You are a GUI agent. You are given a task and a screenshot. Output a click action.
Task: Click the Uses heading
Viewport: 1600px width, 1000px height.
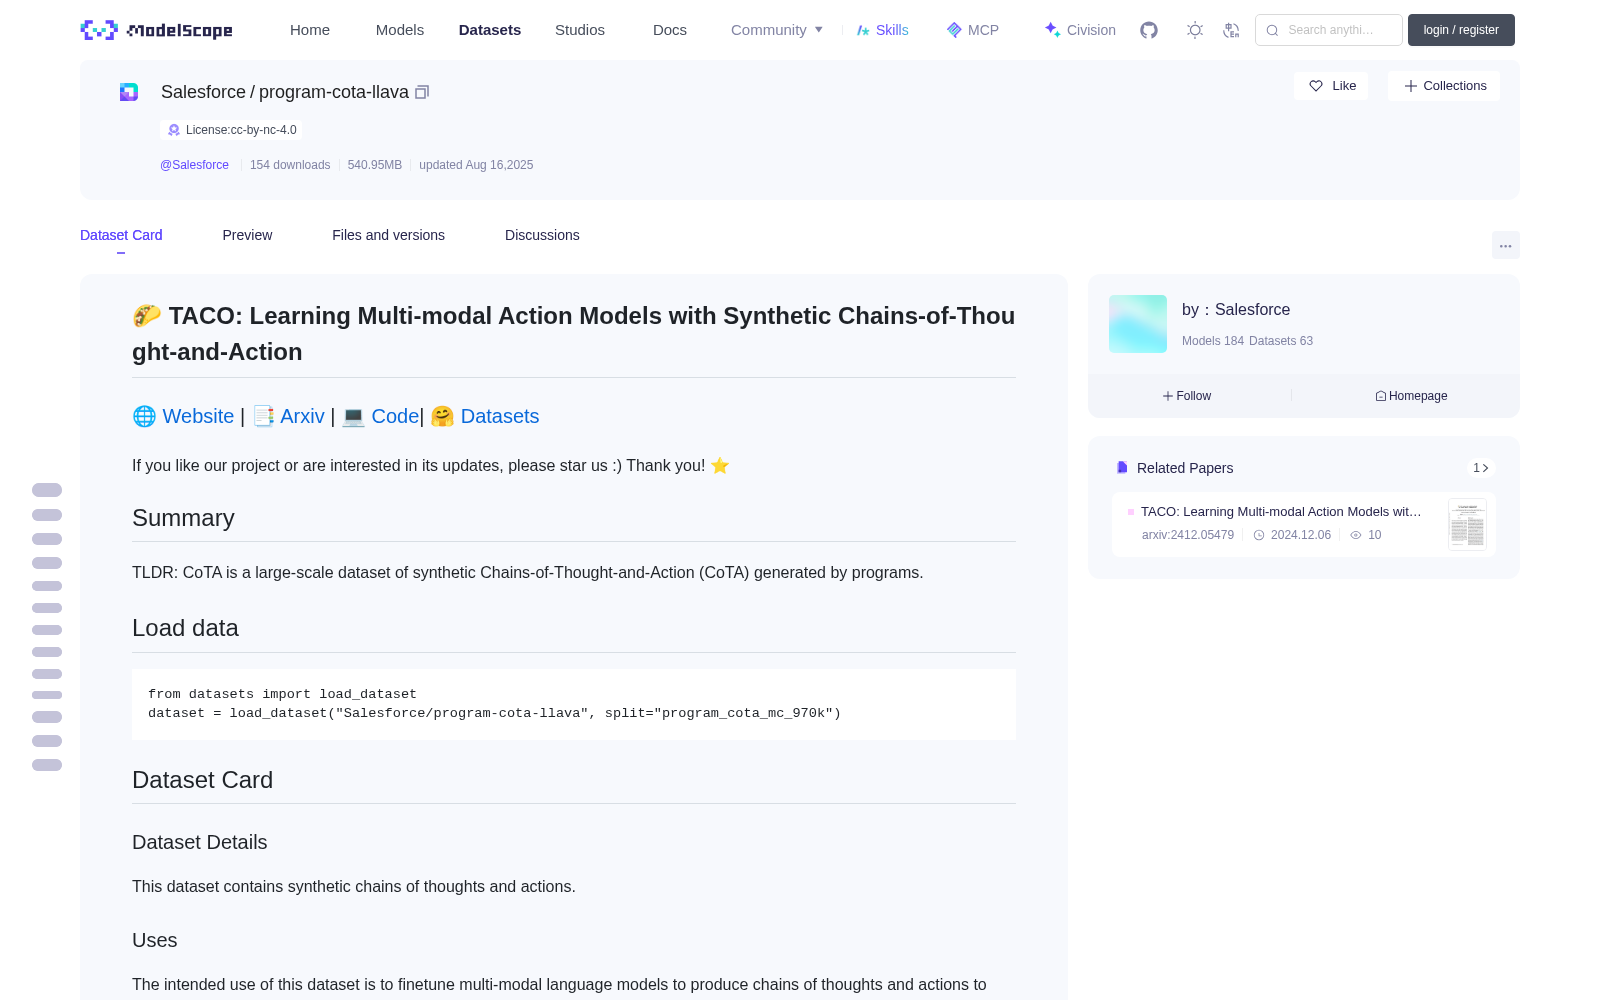[x=155, y=940]
